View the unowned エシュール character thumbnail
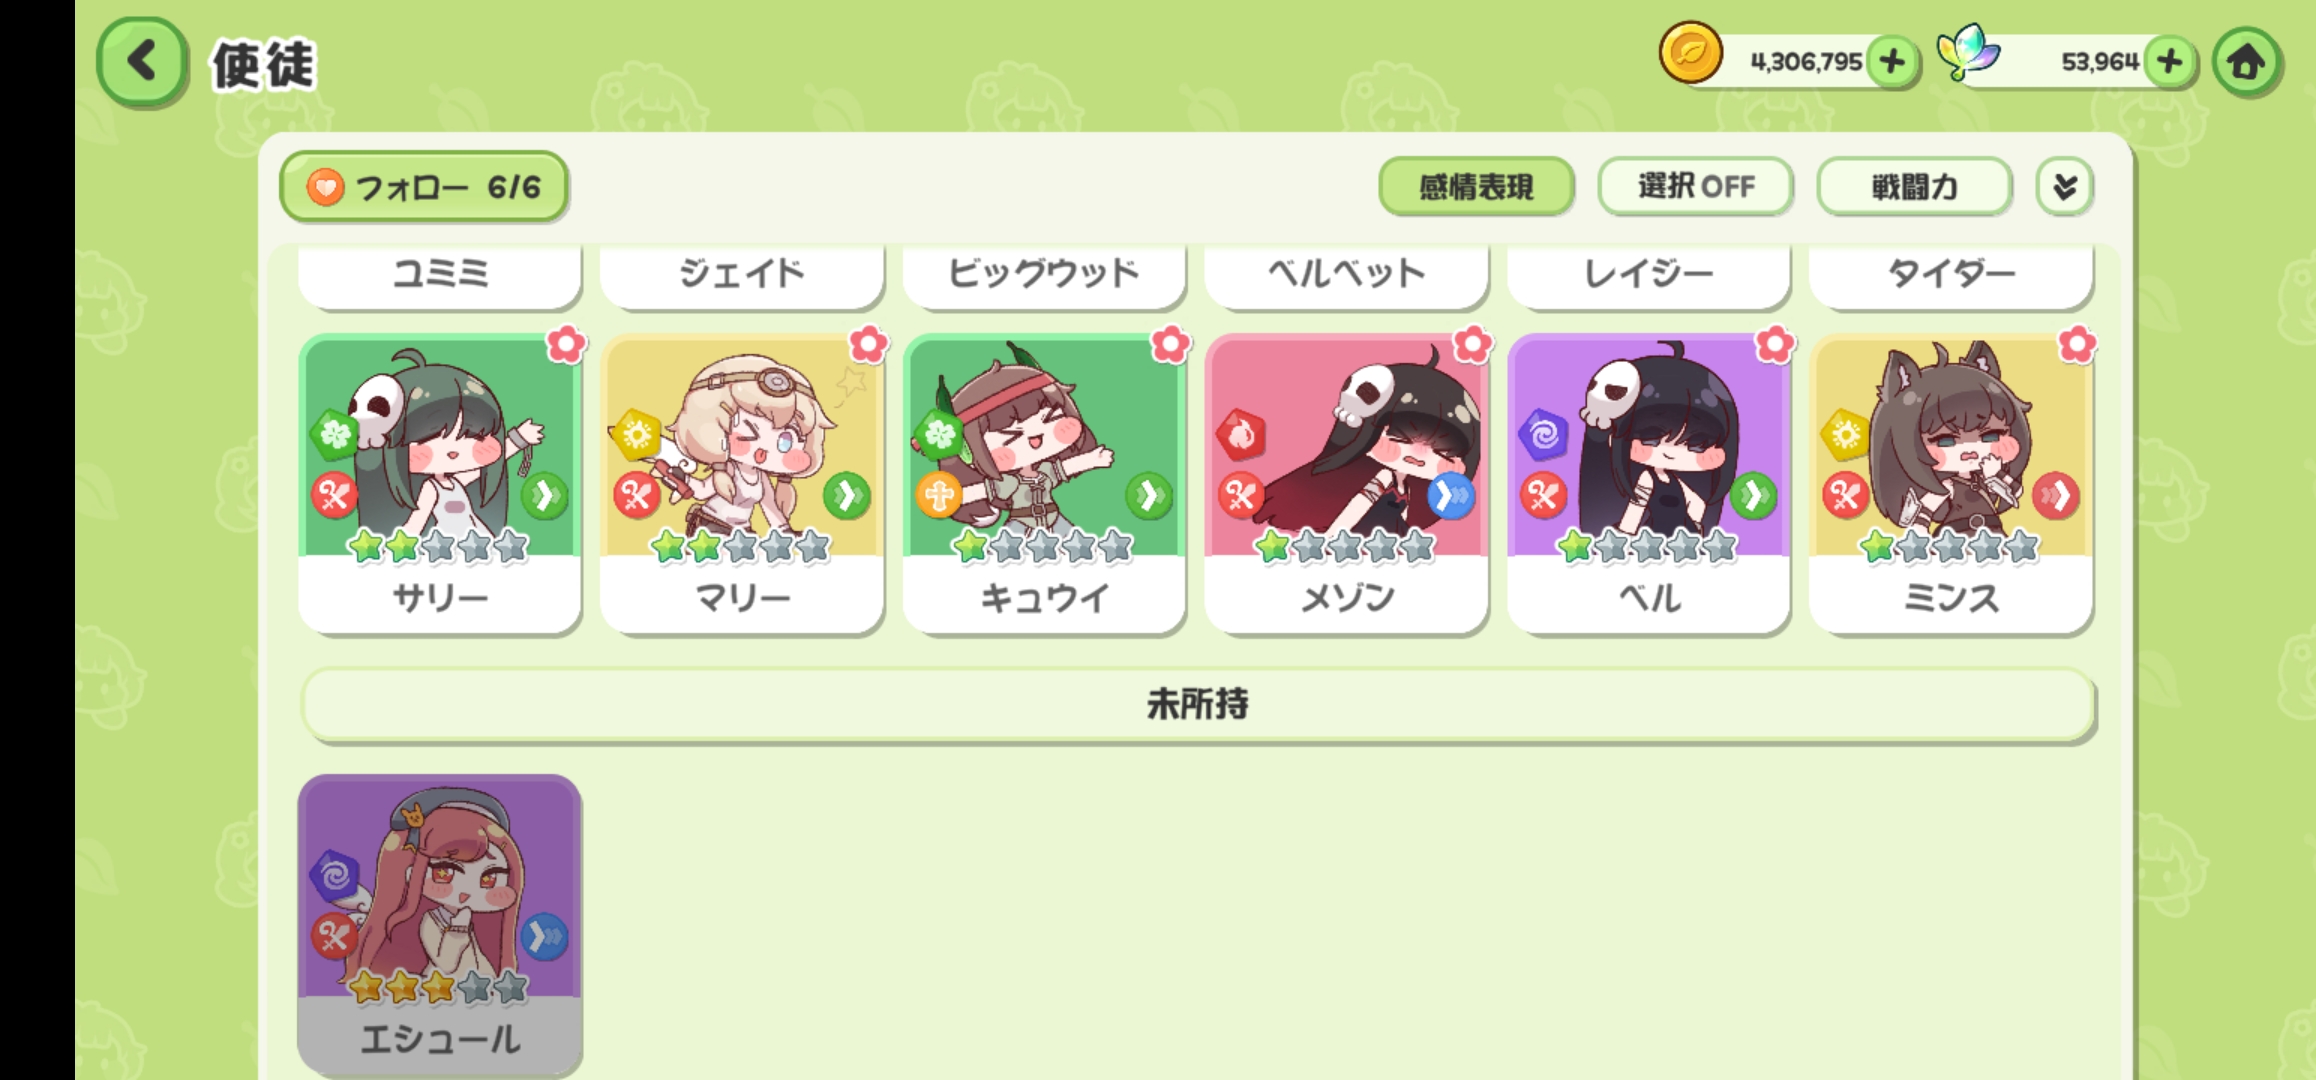Image resolution: width=2316 pixels, height=1080 pixels. click(440, 924)
